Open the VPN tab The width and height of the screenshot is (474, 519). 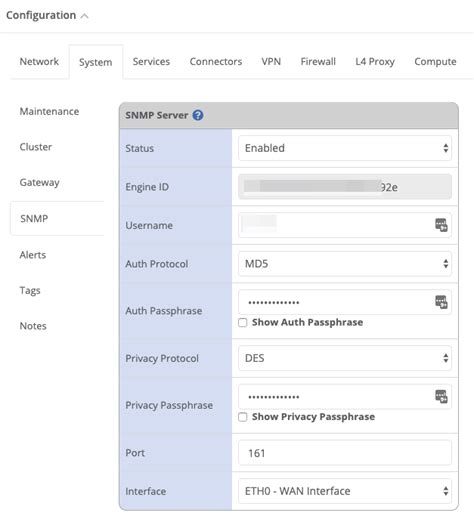[271, 62]
